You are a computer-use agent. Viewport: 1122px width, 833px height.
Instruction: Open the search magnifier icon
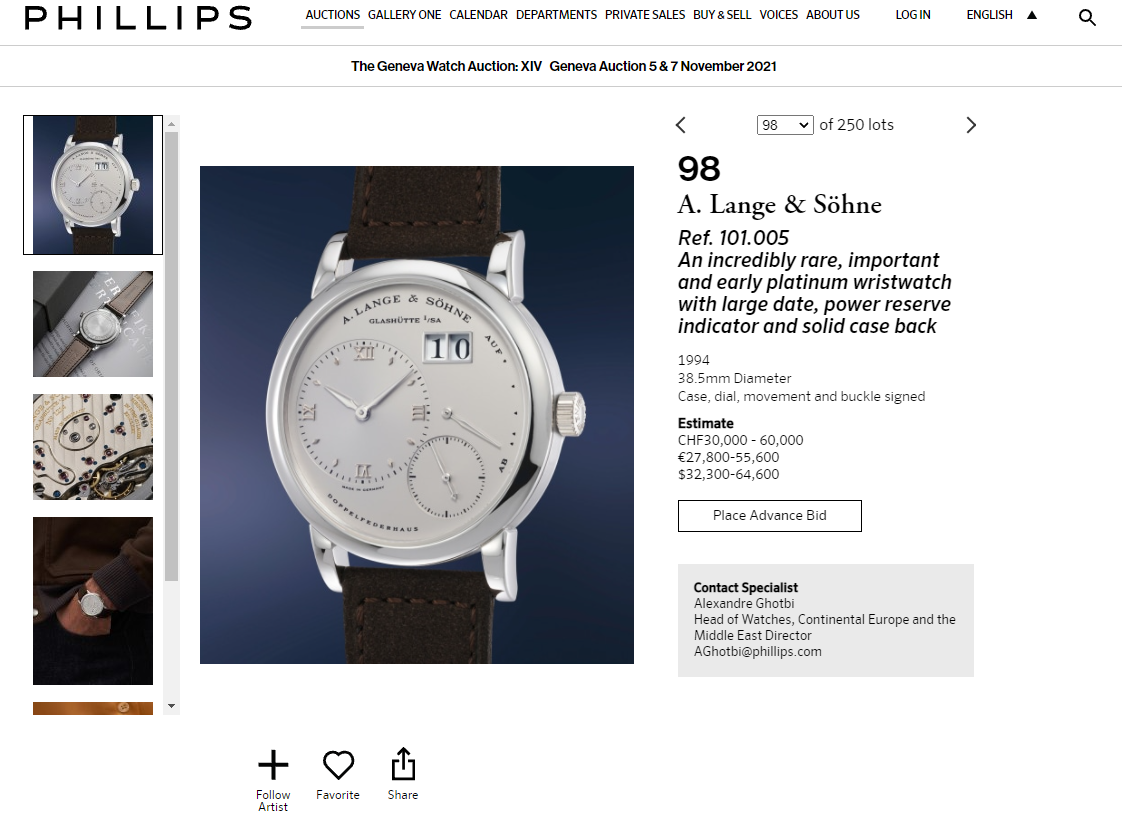(1087, 17)
